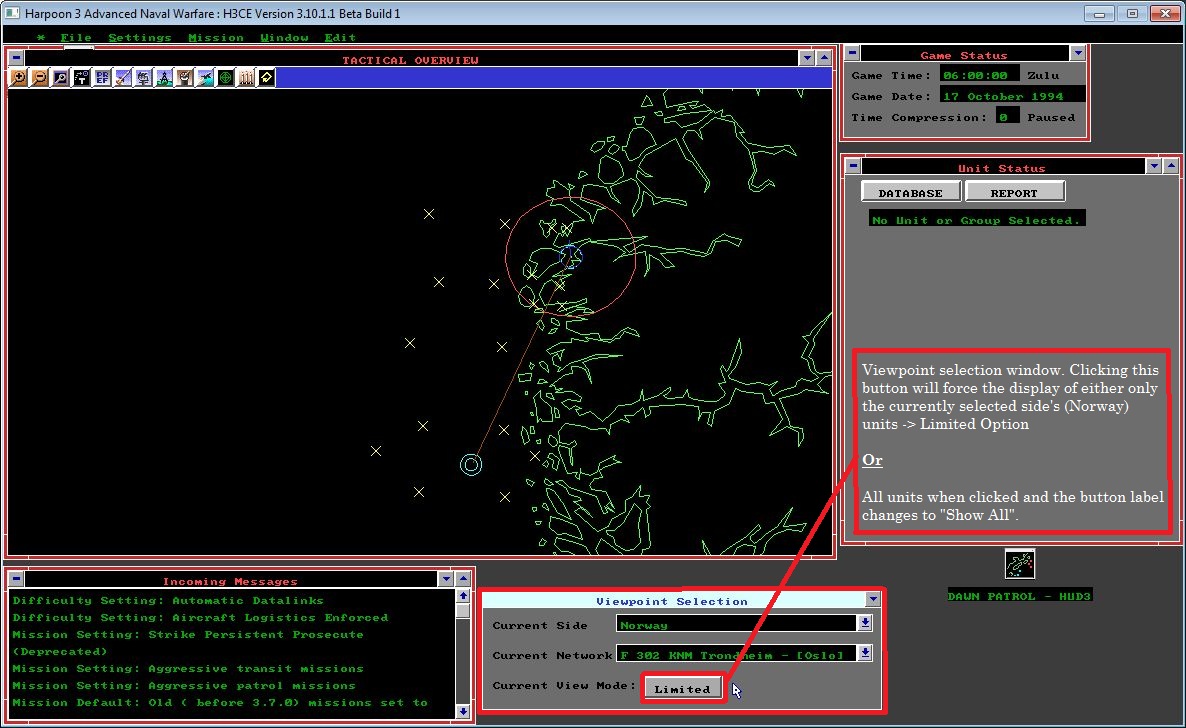Zoom in on the tactical map

click(18, 77)
